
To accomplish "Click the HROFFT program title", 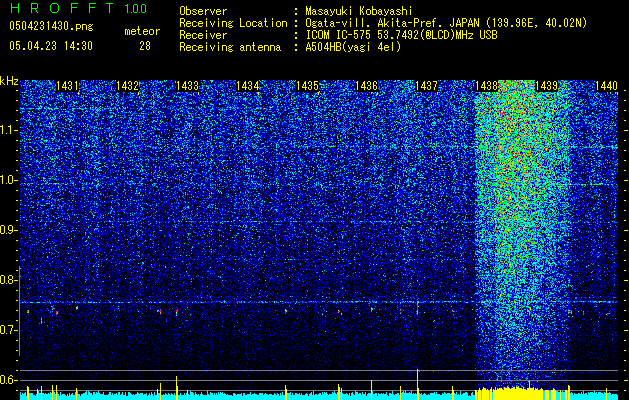I will click(x=61, y=8).
